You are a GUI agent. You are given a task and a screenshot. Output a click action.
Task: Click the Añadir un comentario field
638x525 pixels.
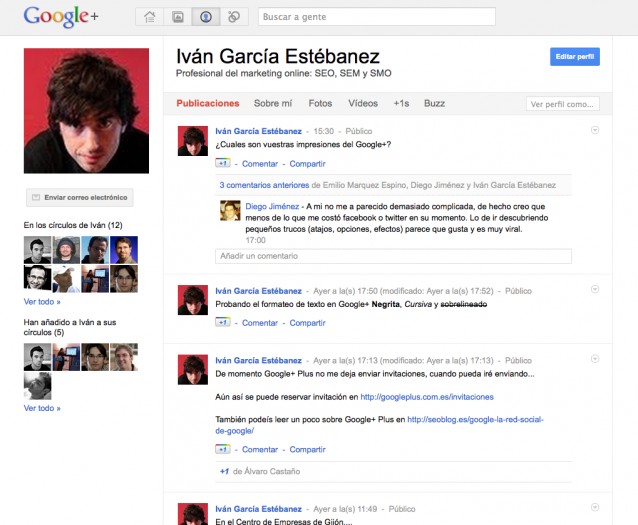[393, 257]
